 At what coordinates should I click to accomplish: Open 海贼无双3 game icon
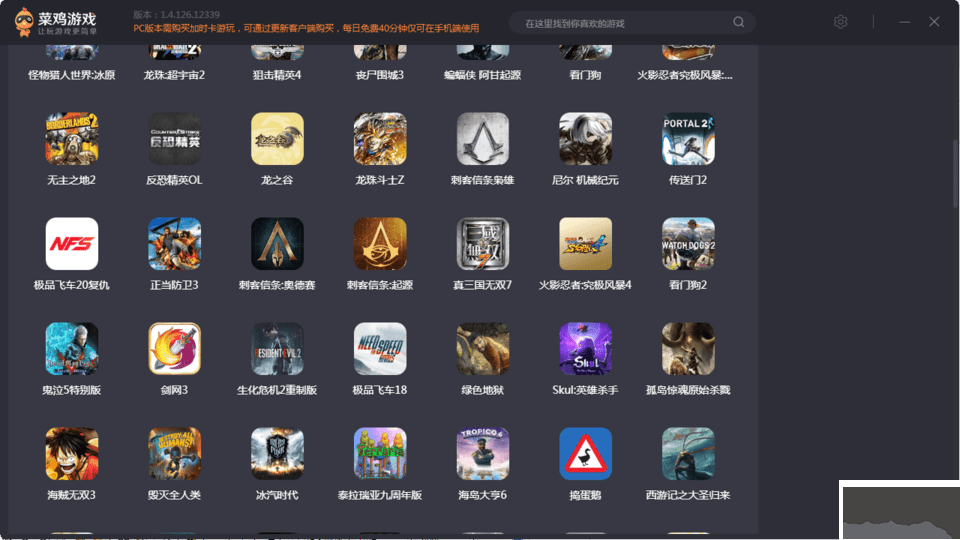coord(72,454)
